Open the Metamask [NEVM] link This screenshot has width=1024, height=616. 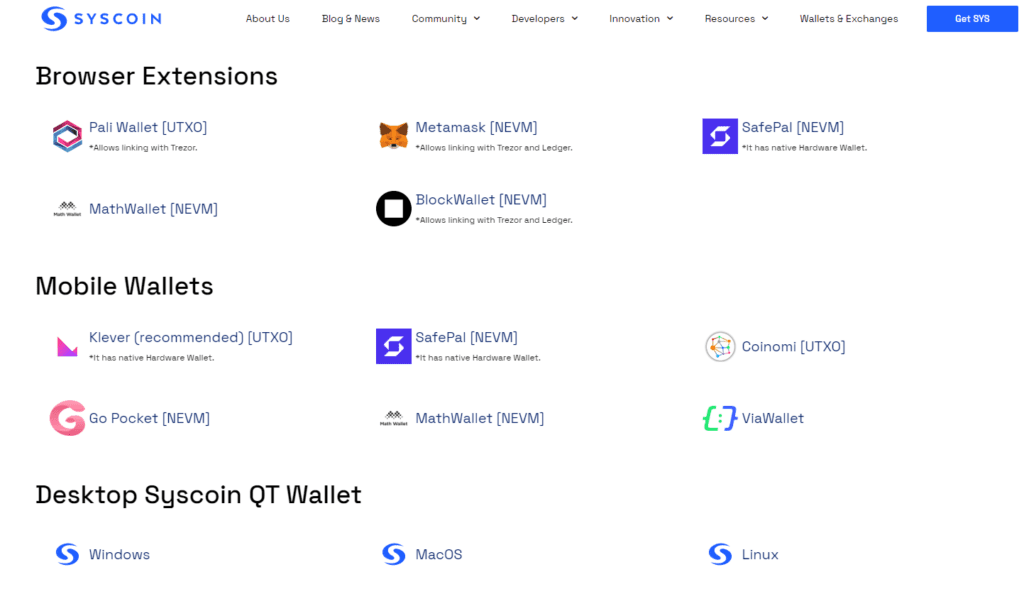[x=476, y=127]
